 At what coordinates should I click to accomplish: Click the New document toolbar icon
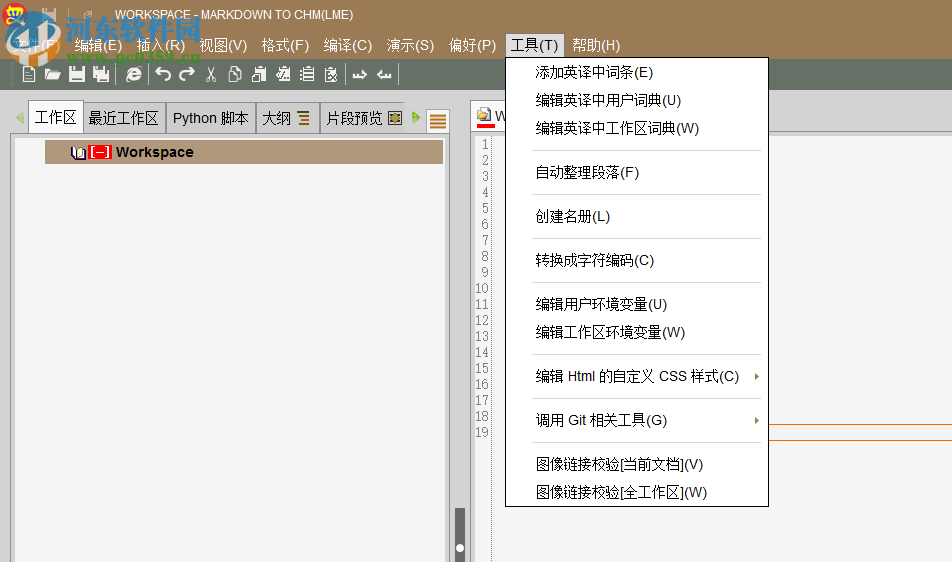(29, 75)
